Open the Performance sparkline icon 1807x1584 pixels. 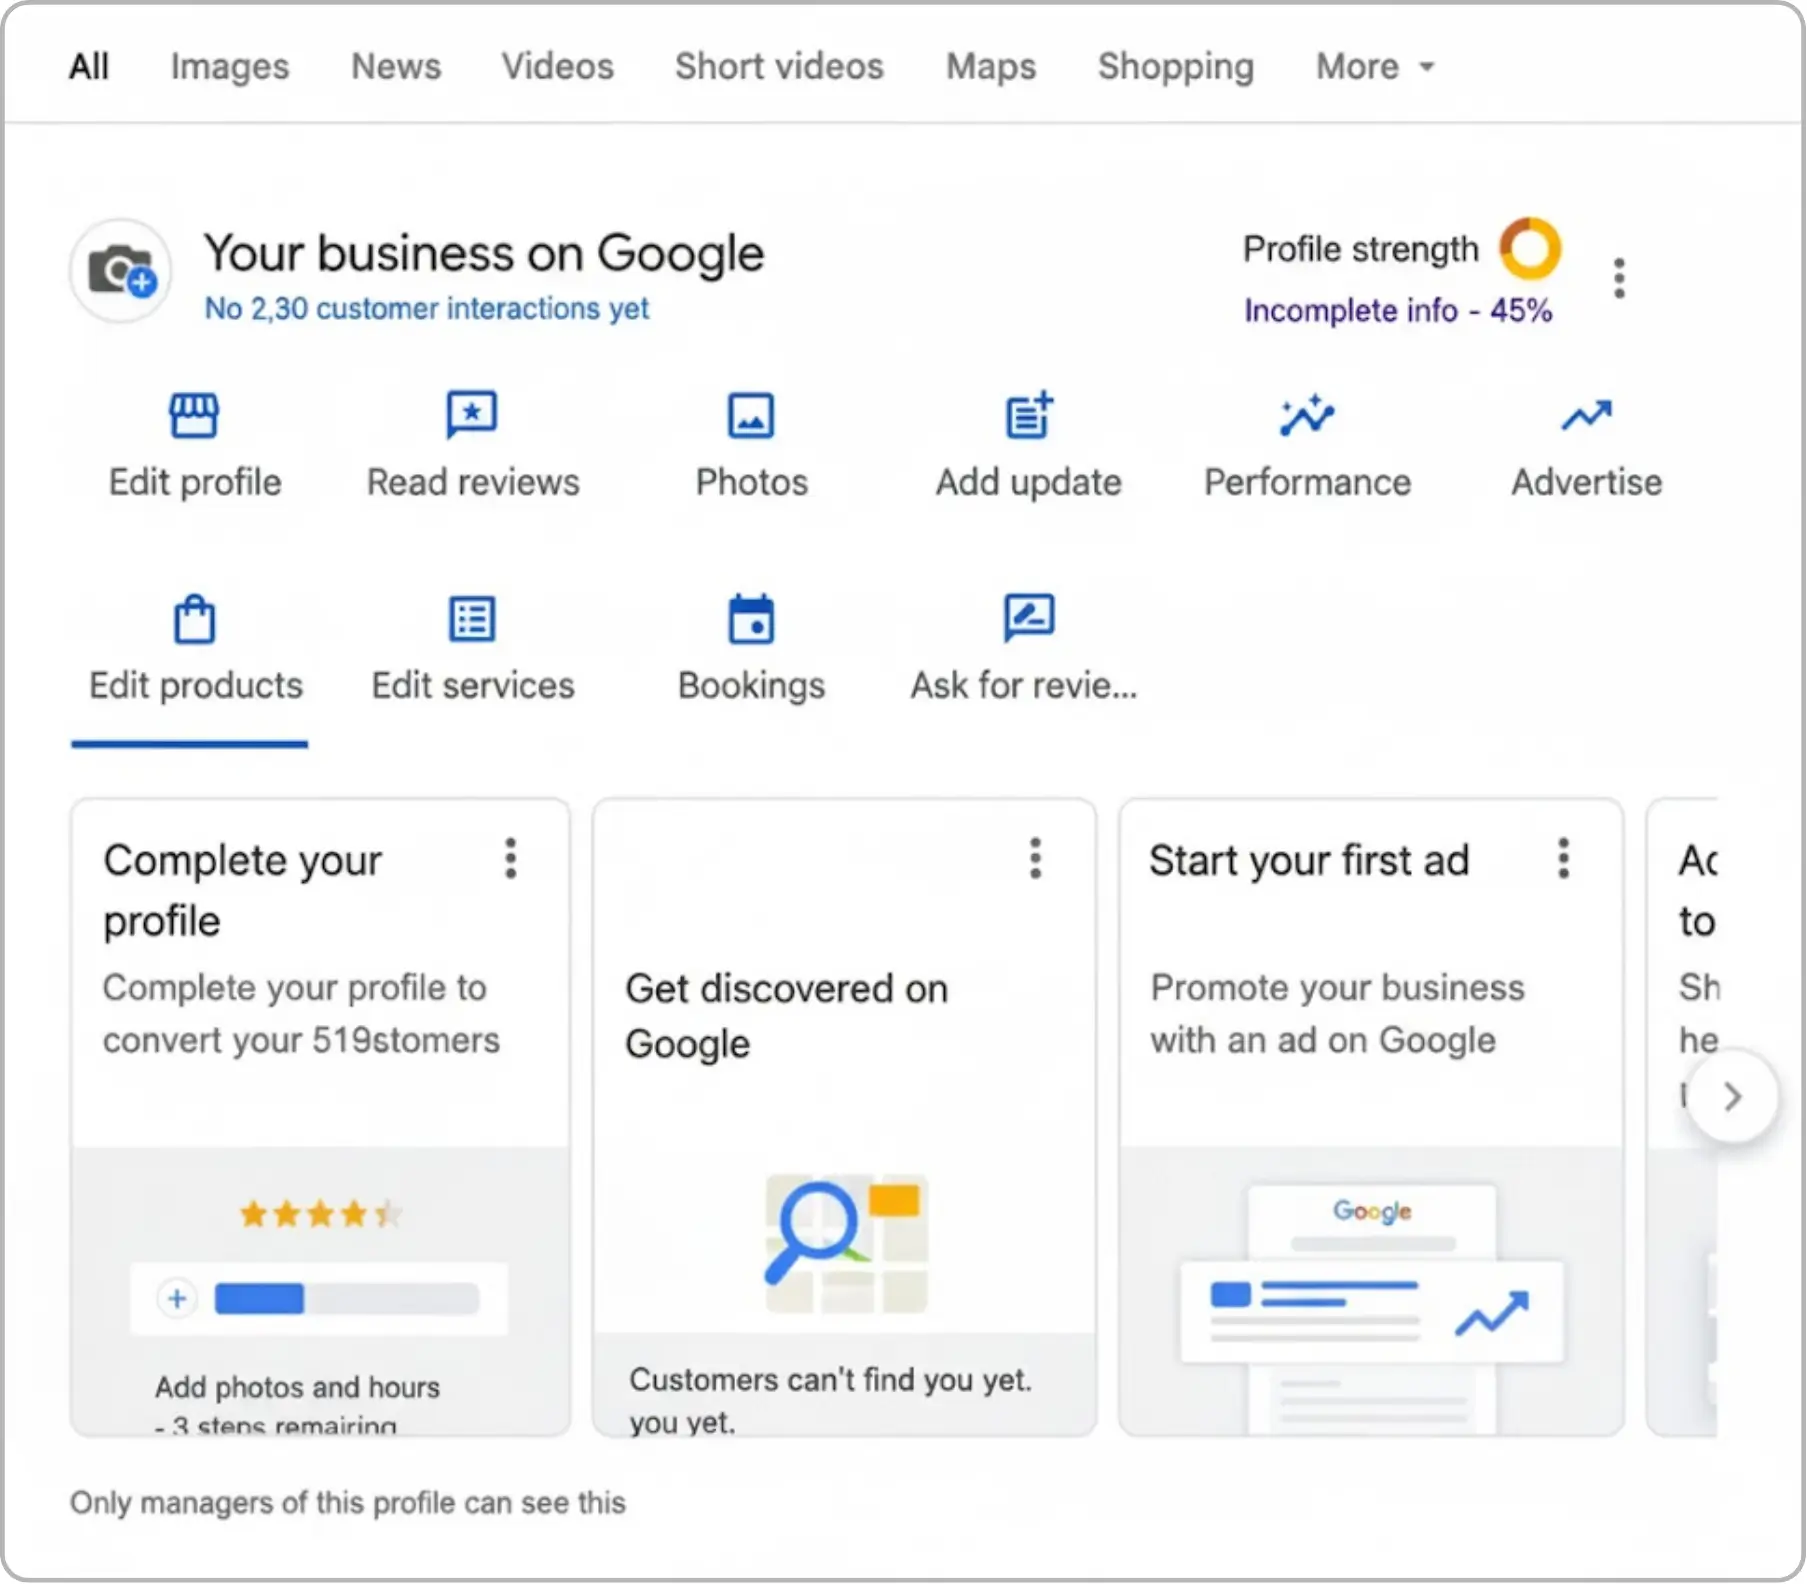[1307, 415]
